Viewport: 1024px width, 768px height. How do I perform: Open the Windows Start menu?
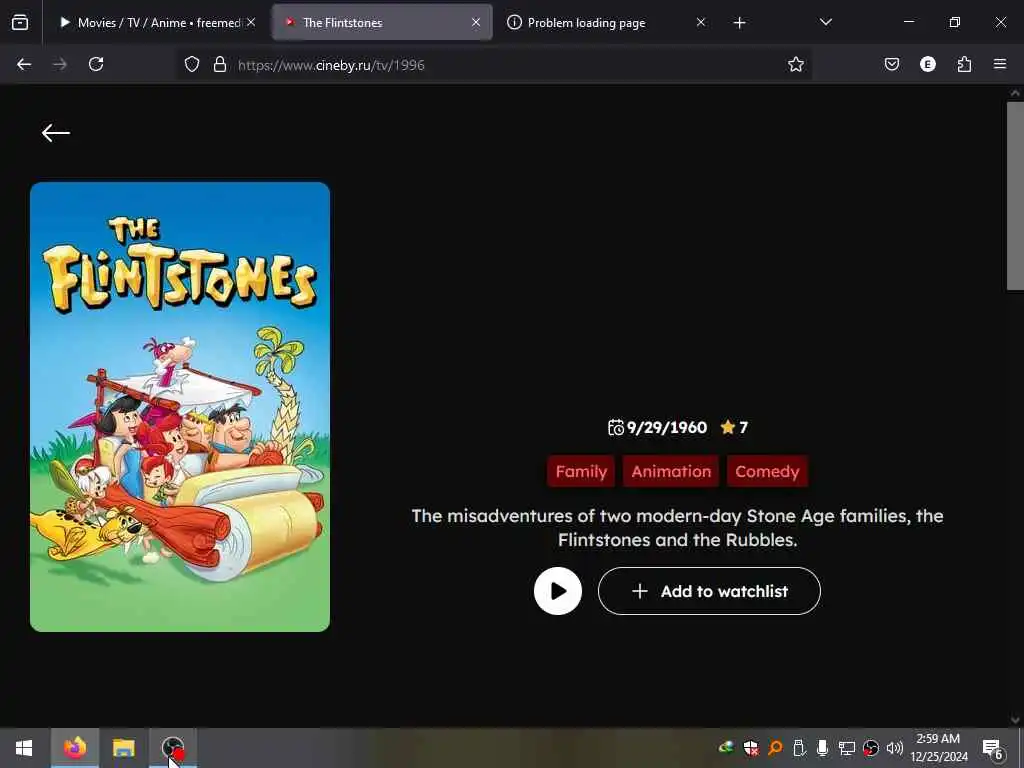24,748
